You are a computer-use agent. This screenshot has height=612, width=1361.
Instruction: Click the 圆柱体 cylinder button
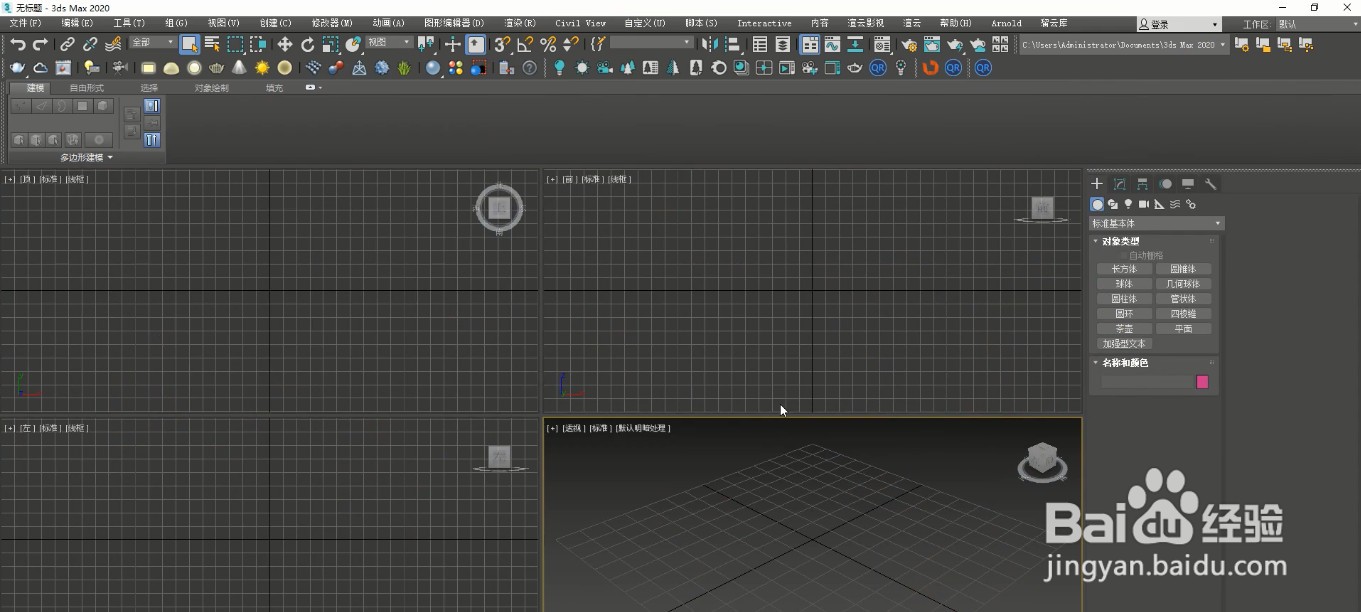point(1124,299)
